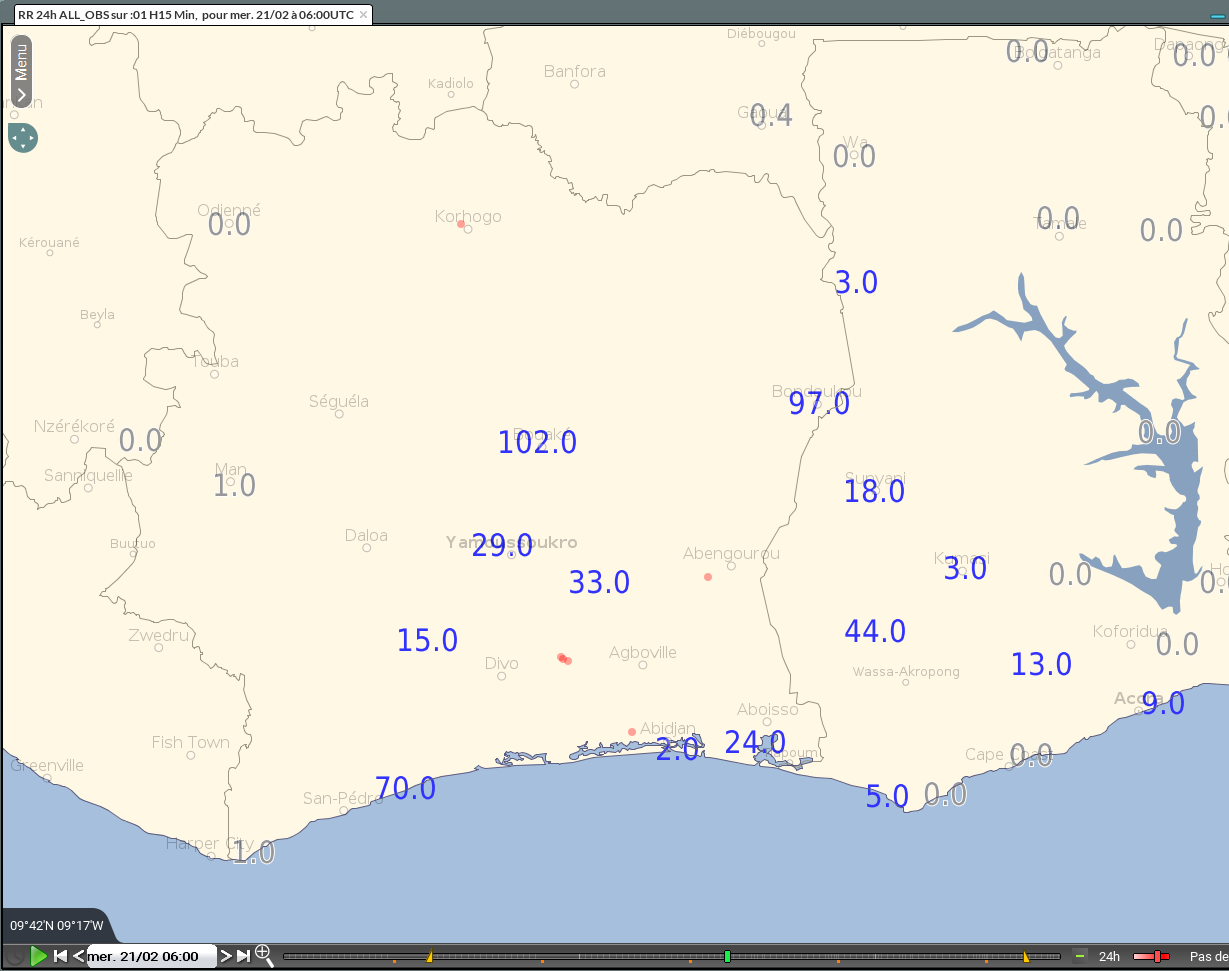Close the RR 24h ALL_OBS tab
Image resolution: width=1229 pixels, height=971 pixels.
tap(363, 15)
